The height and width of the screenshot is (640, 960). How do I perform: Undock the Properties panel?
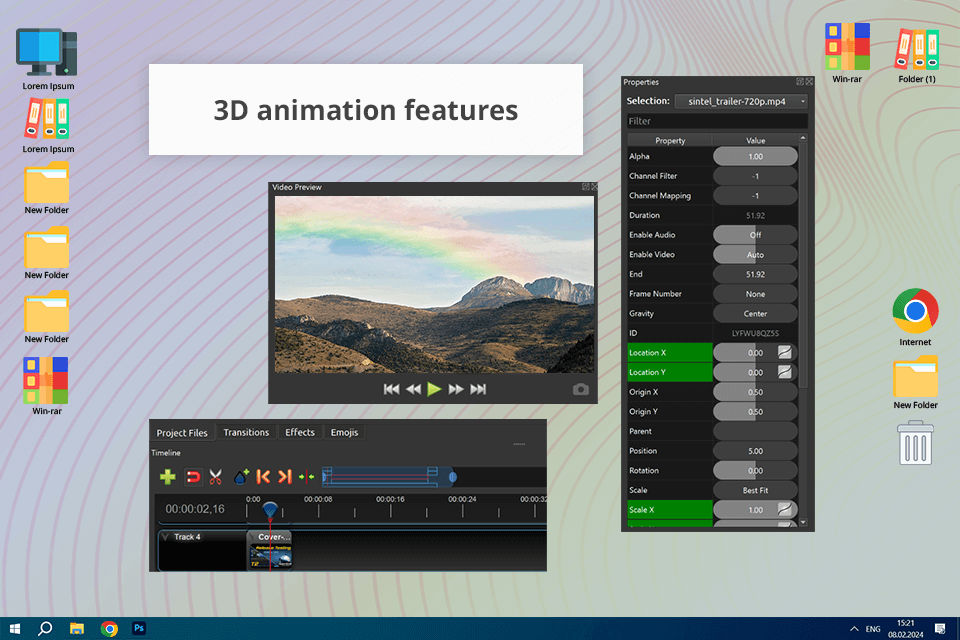(x=800, y=81)
